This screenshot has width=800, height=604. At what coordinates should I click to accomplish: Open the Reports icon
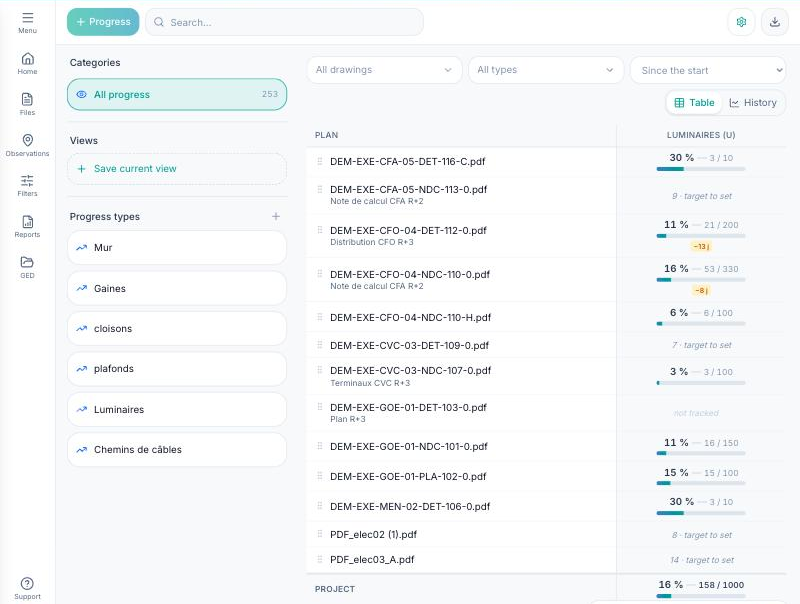pyautogui.click(x=28, y=222)
